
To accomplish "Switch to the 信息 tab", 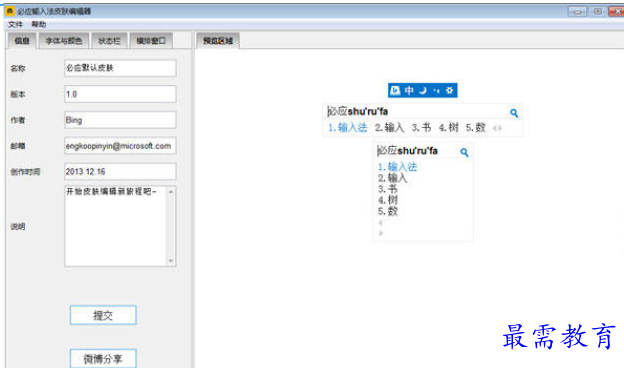I will pos(22,41).
